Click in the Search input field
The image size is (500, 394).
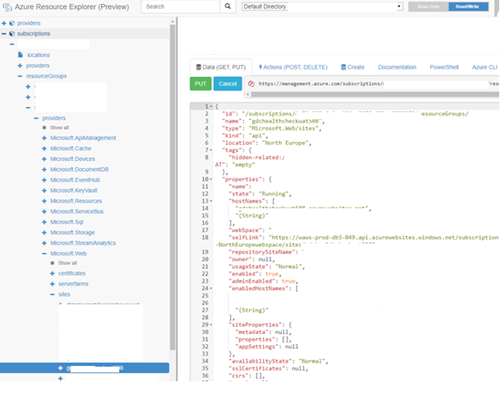click(x=180, y=6)
